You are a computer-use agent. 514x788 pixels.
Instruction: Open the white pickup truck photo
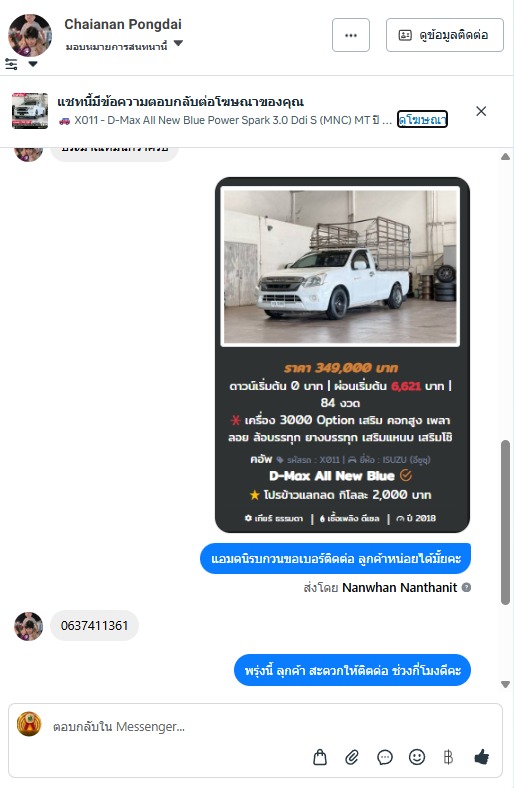pyautogui.click(x=340, y=266)
